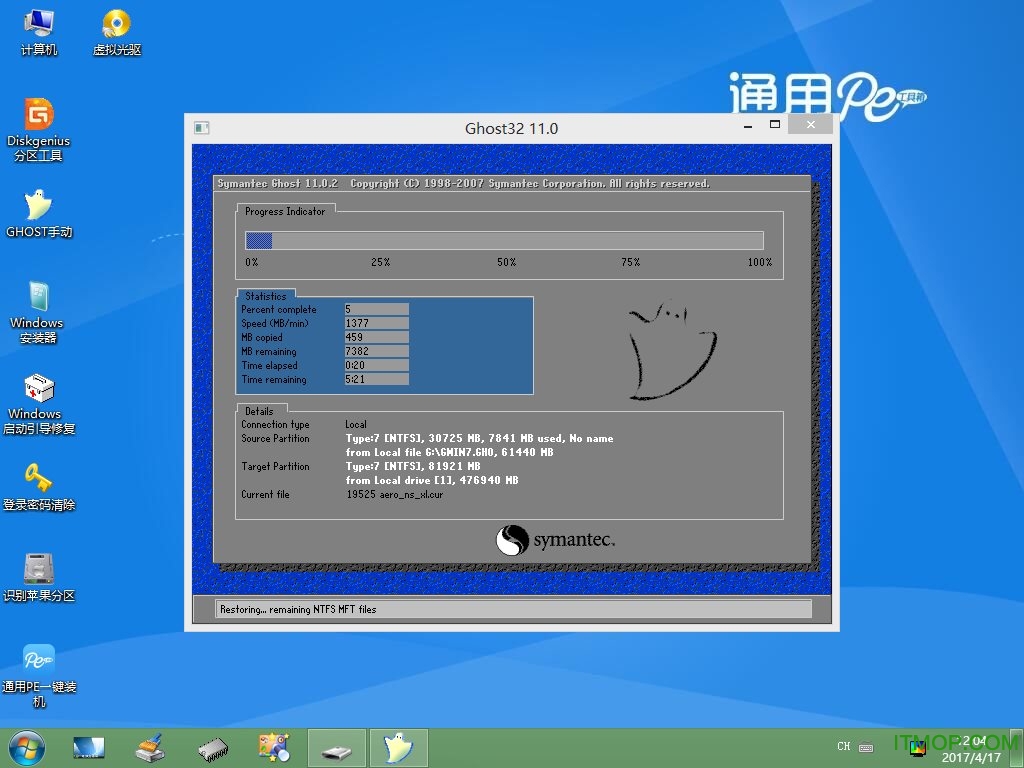Launch 通用PE一键装机 one-click installer
1024x768 pixels.
38,662
